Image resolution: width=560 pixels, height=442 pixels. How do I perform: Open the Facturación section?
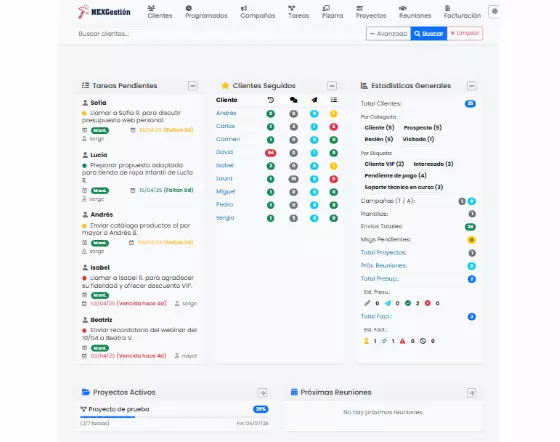coord(462,12)
